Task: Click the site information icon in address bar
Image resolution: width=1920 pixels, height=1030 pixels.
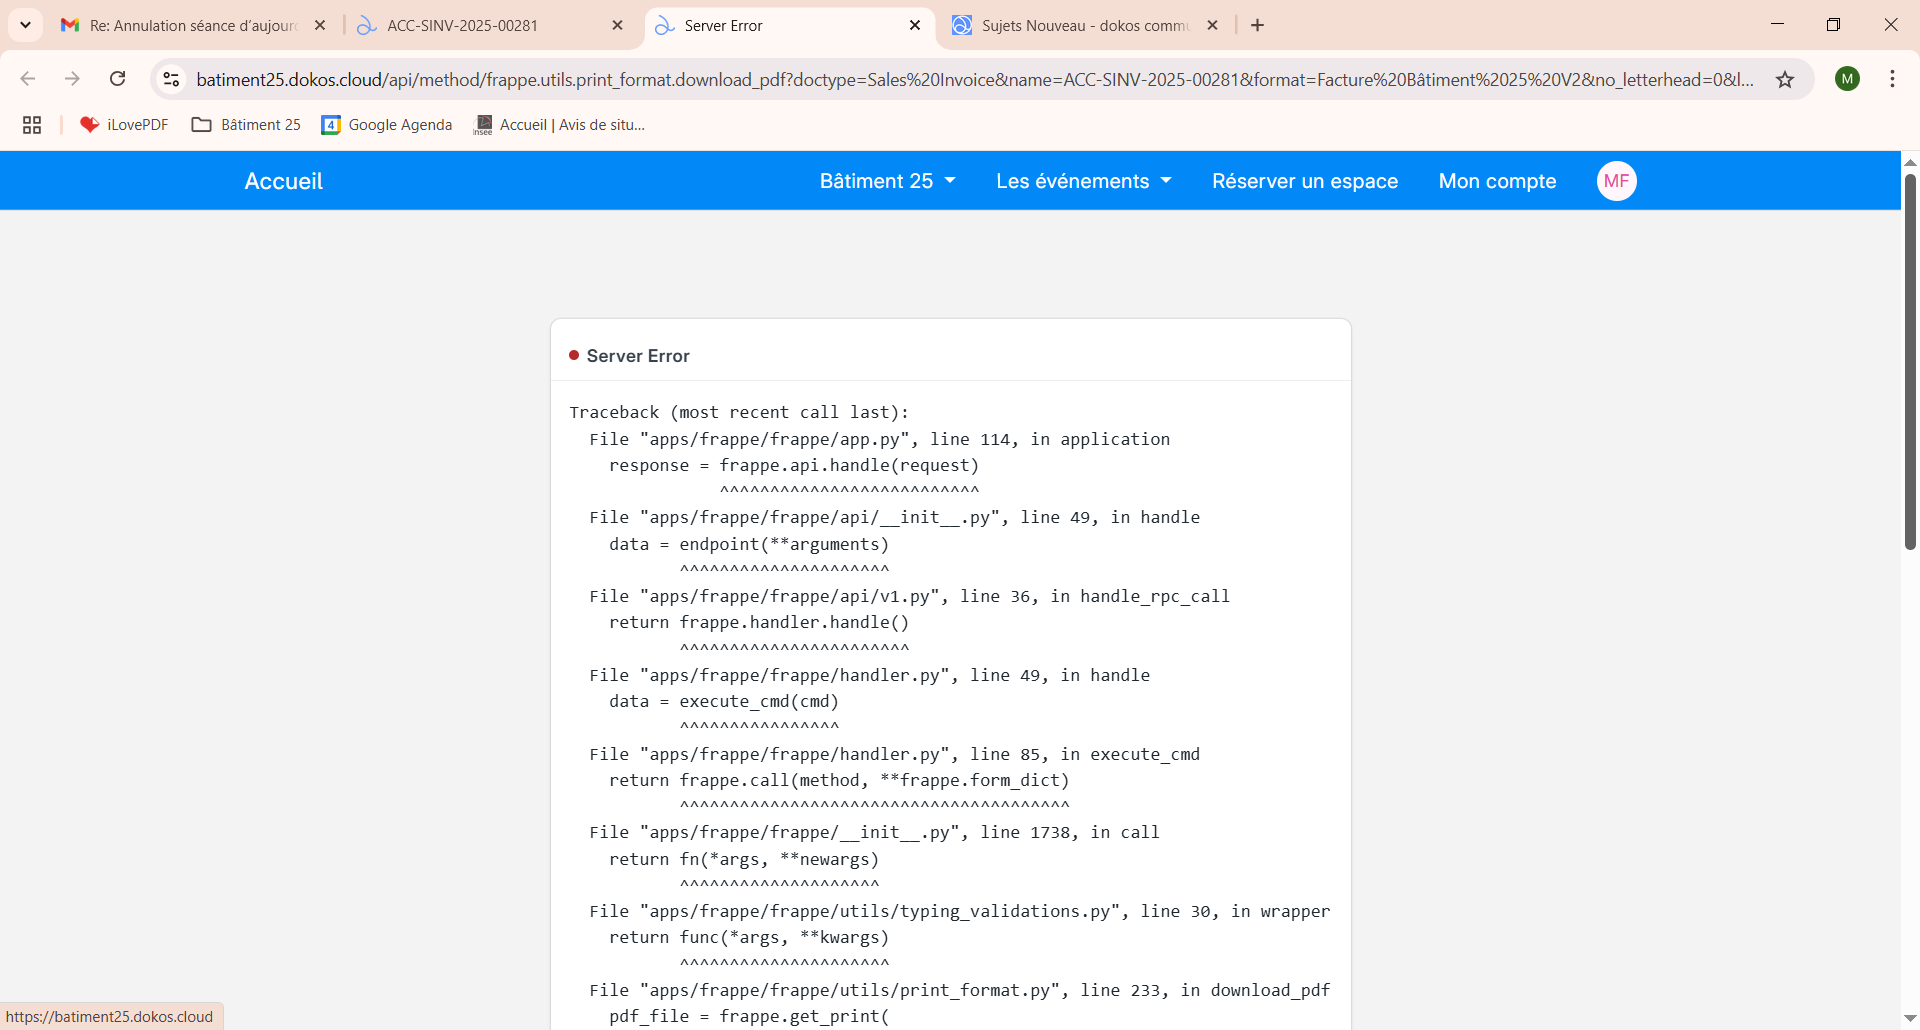Action: pyautogui.click(x=171, y=79)
